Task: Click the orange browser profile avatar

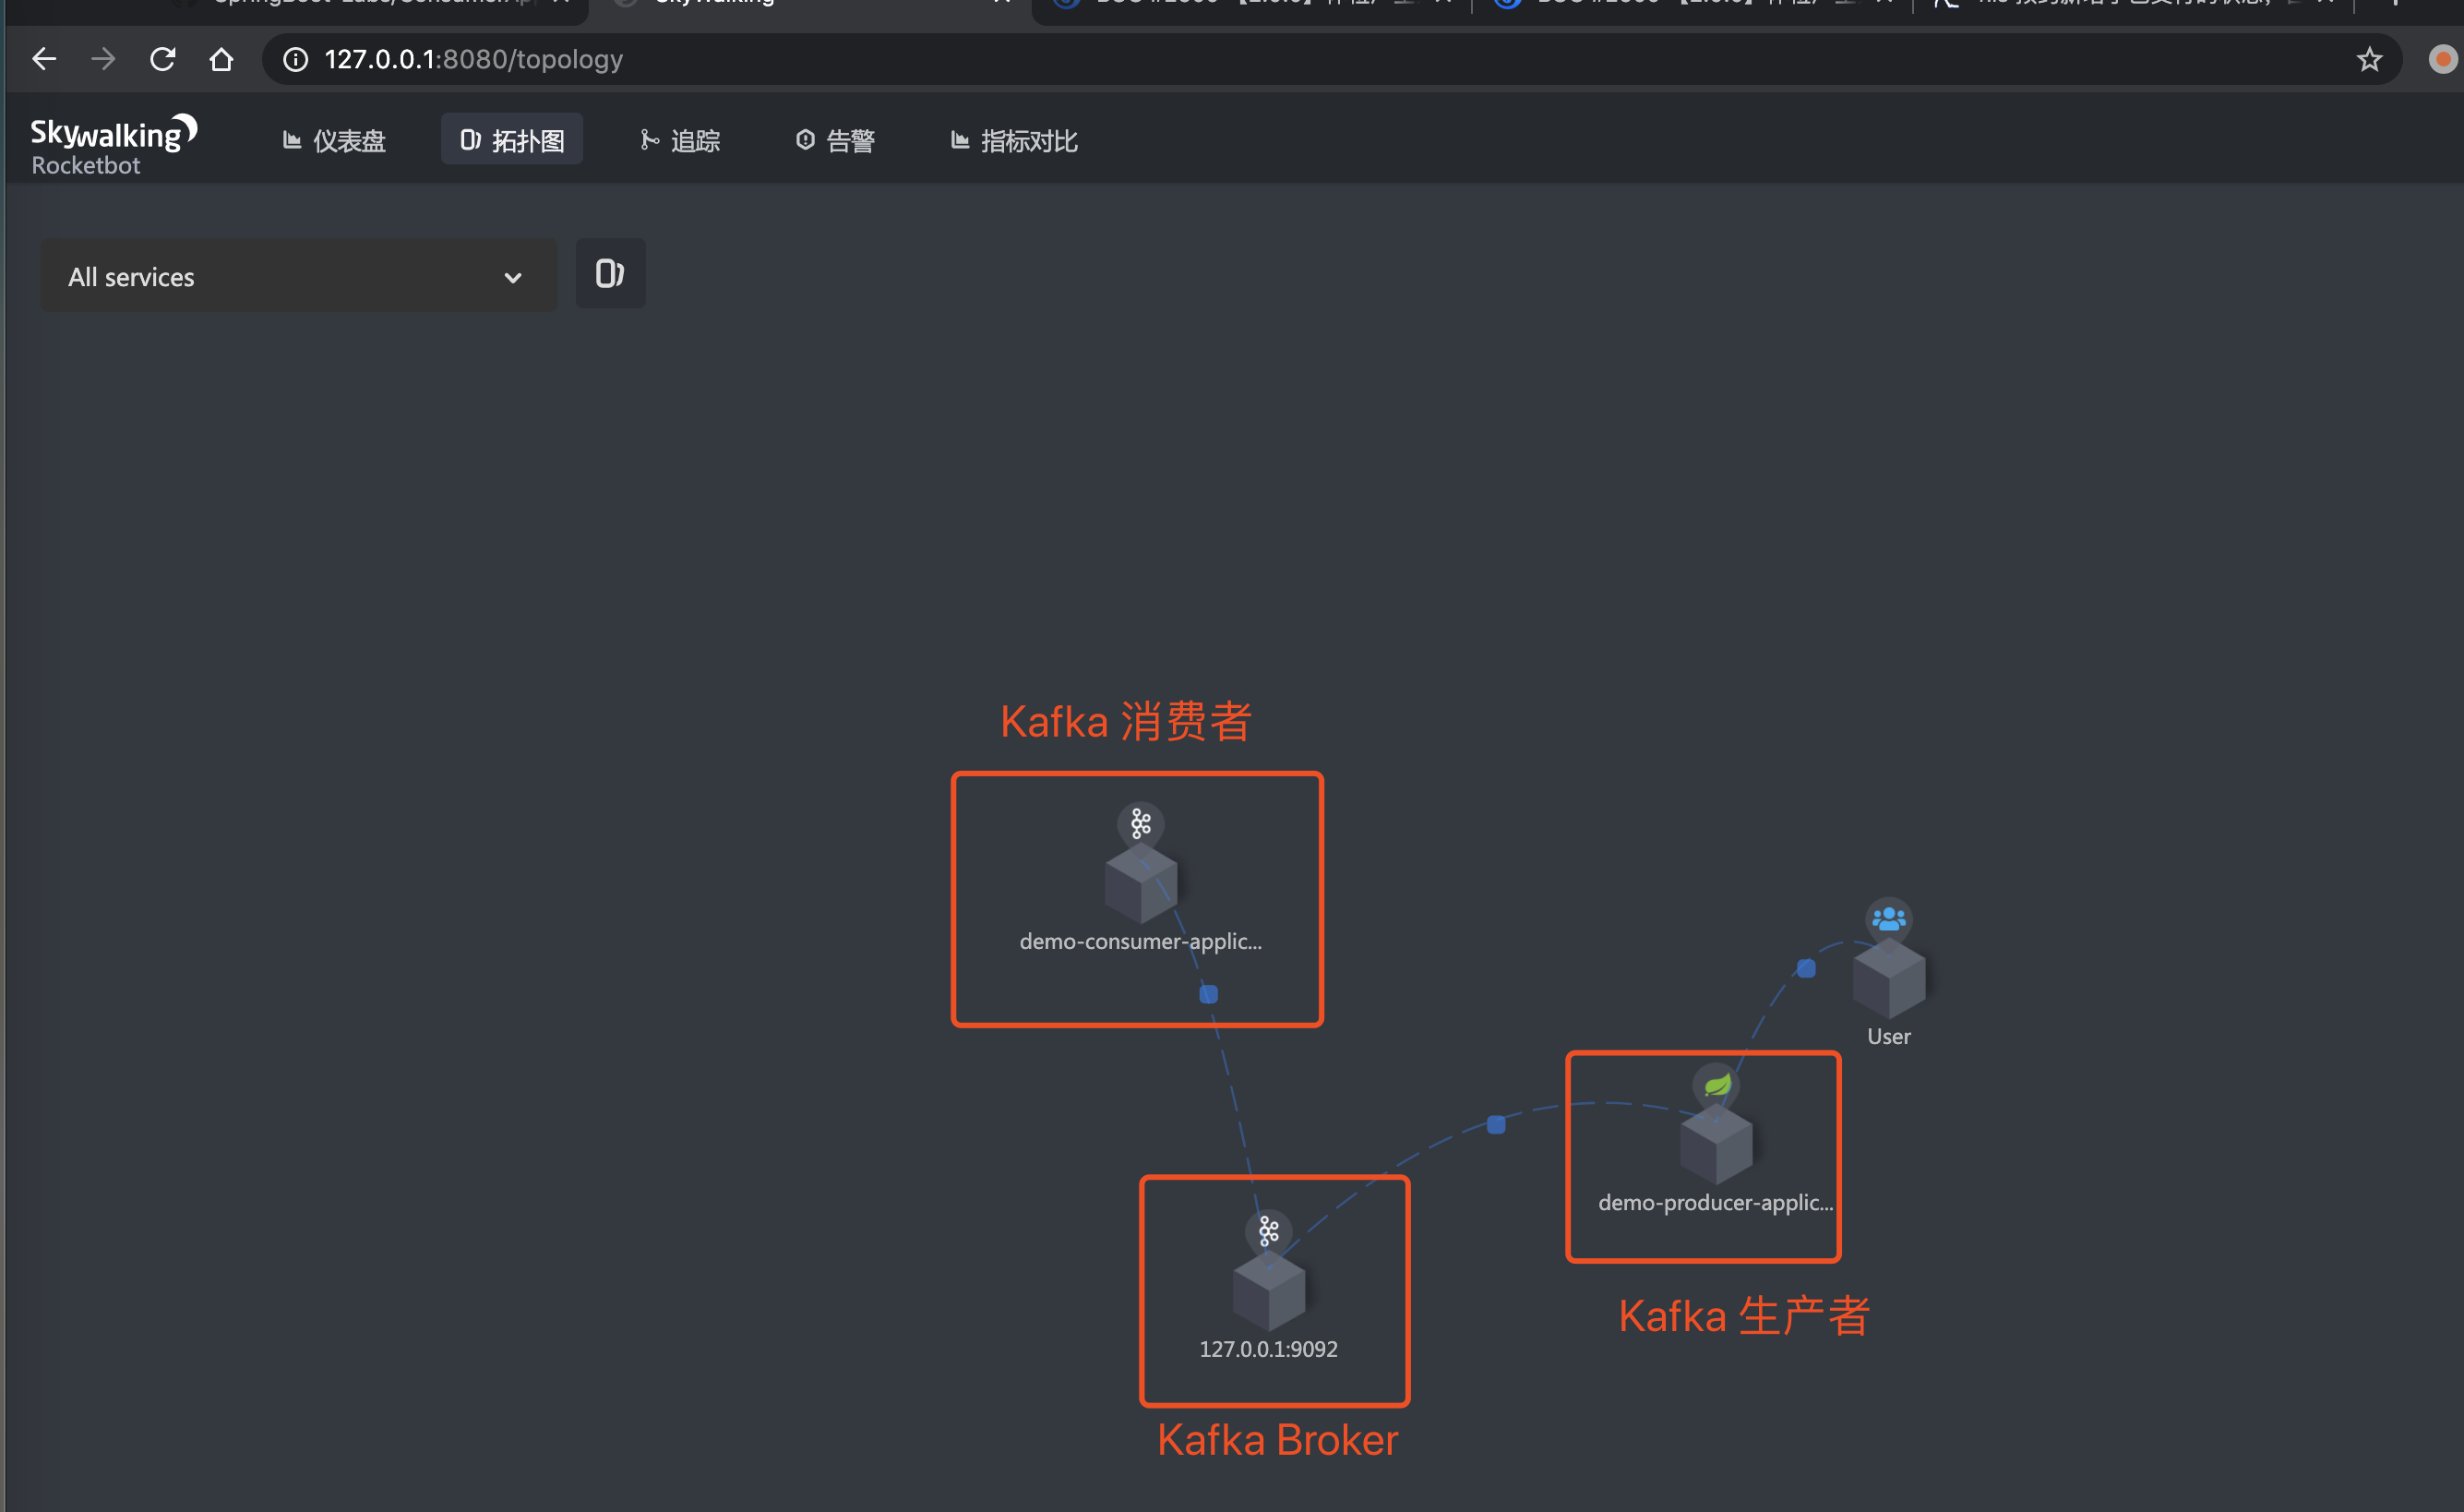Action: click(2441, 58)
